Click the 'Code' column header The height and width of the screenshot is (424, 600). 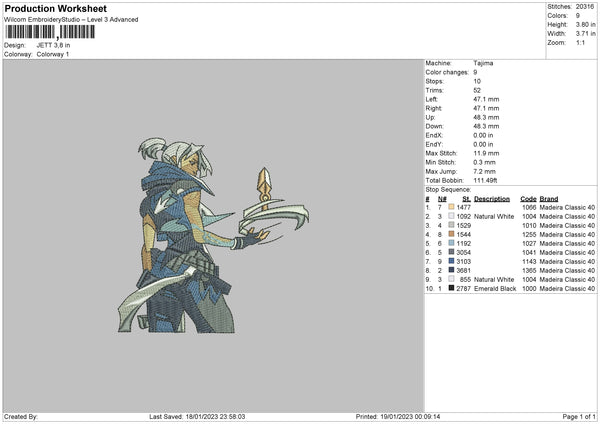[x=528, y=199]
